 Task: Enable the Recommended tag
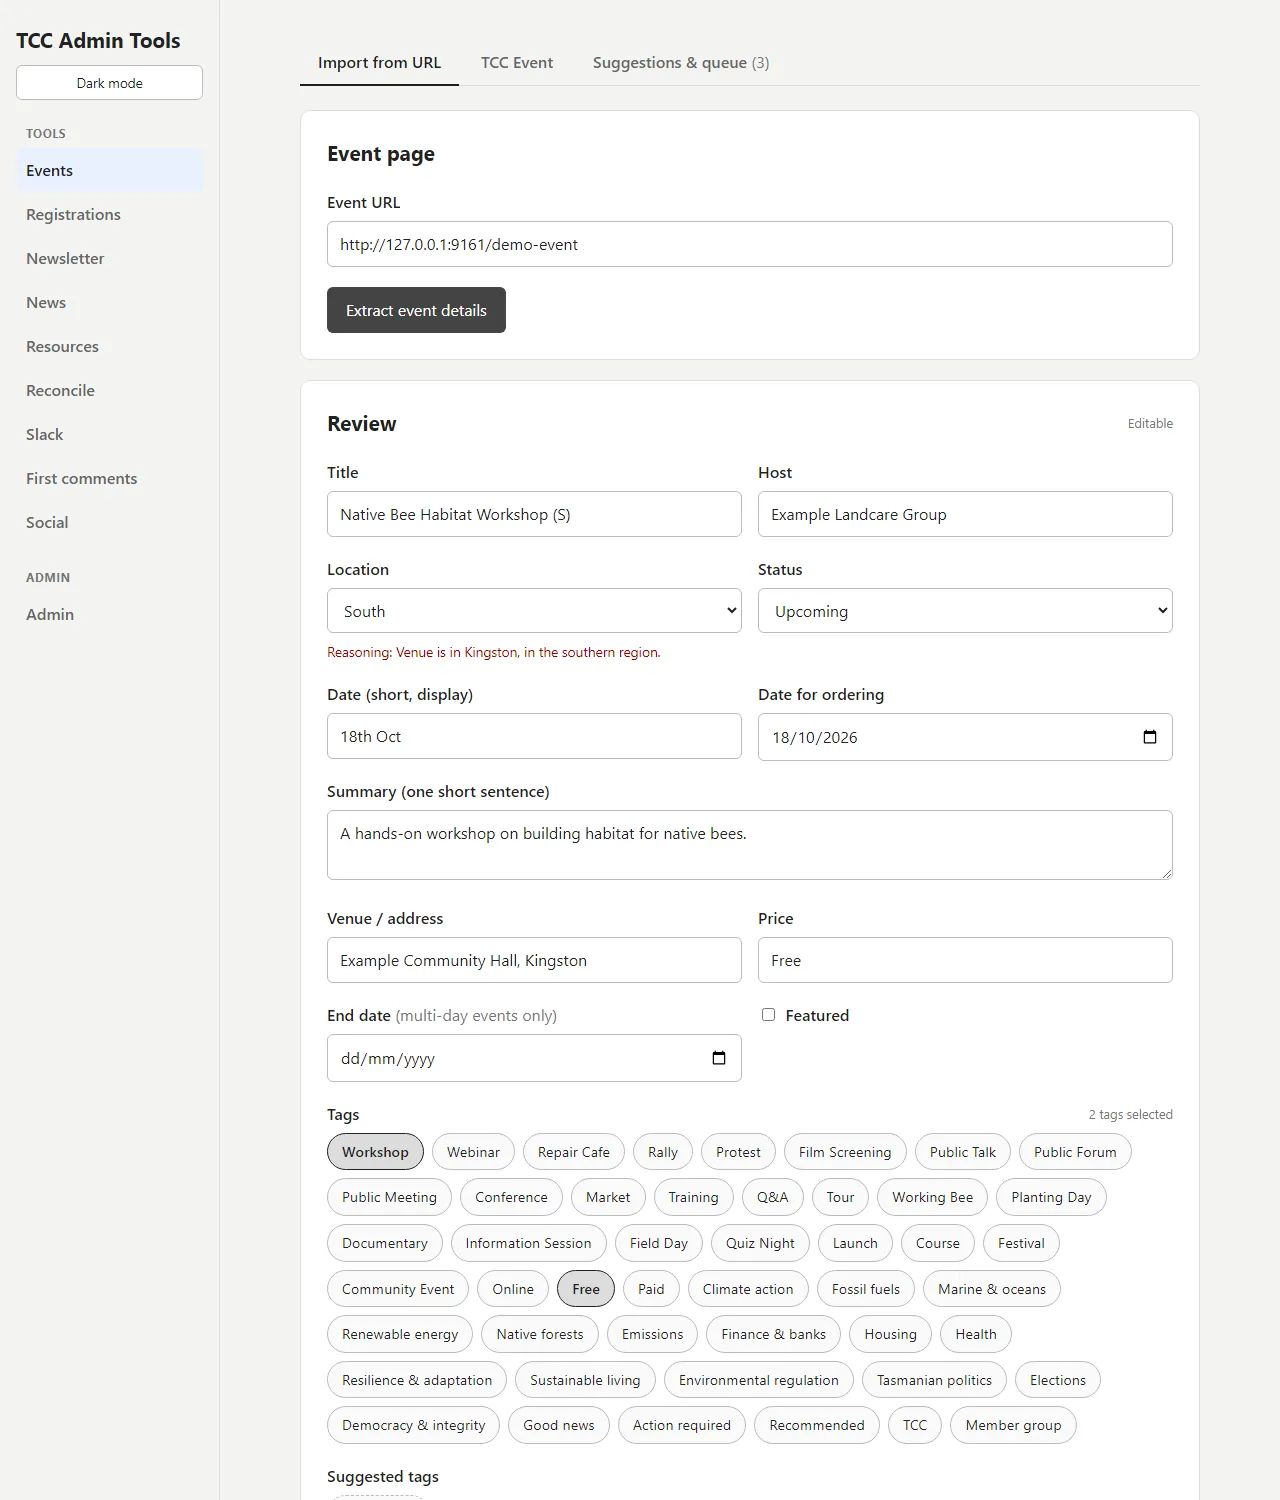817,1425
